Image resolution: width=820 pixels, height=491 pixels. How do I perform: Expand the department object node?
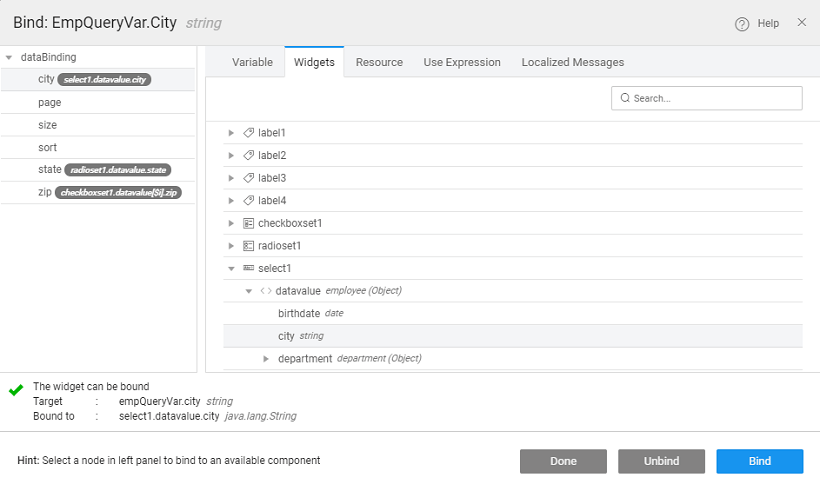[266, 359]
